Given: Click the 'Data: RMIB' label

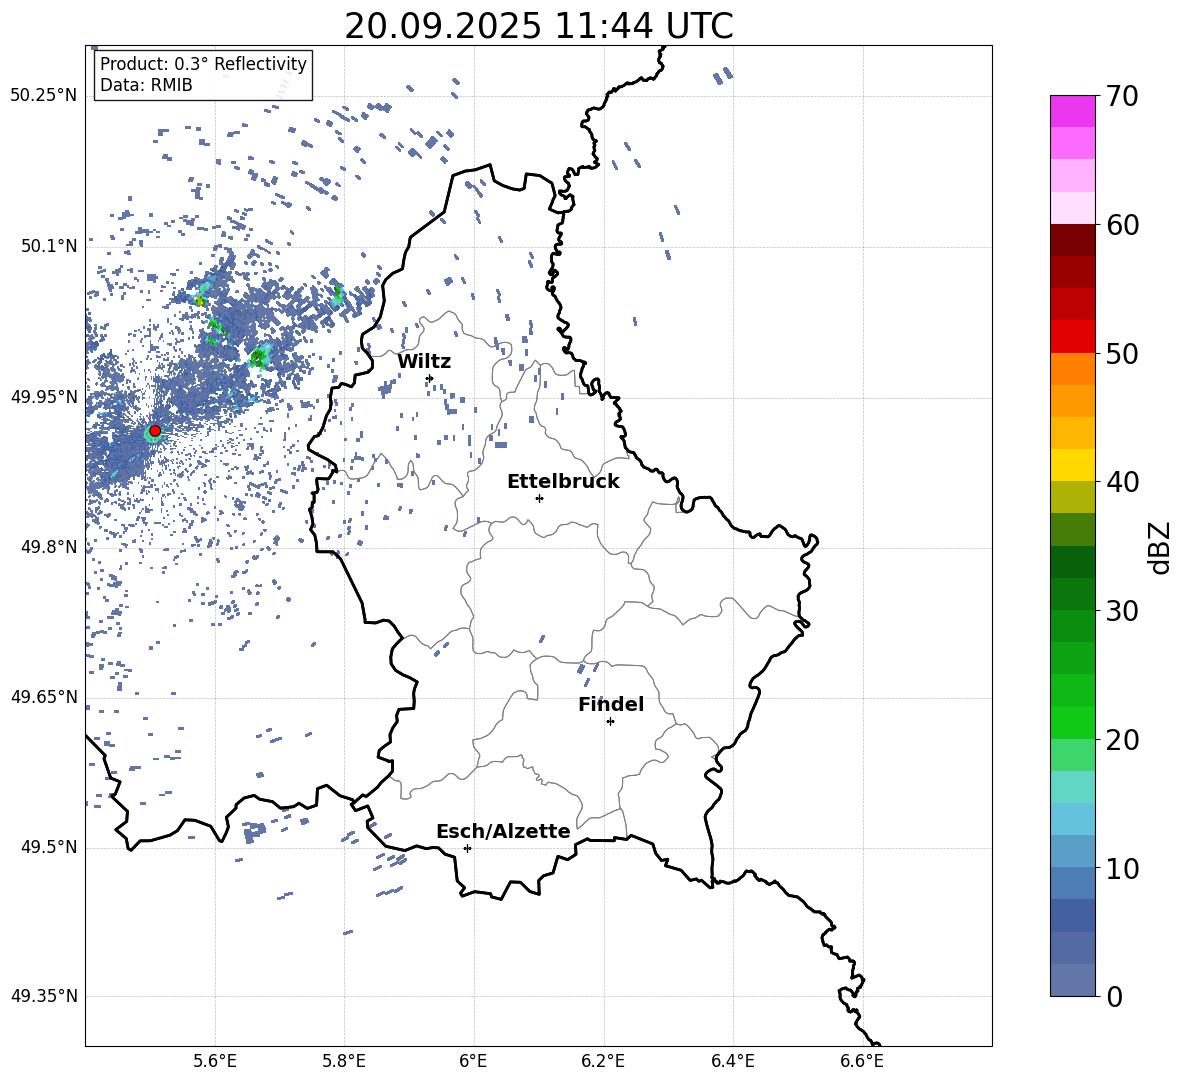Looking at the screenshot, I should pyautogui.click(x=146, y=85).
